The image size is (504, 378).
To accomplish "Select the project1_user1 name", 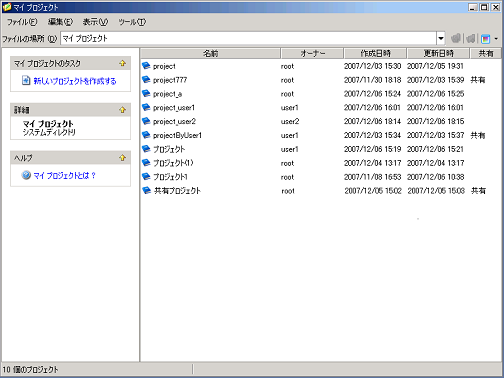I will (174, 108).
